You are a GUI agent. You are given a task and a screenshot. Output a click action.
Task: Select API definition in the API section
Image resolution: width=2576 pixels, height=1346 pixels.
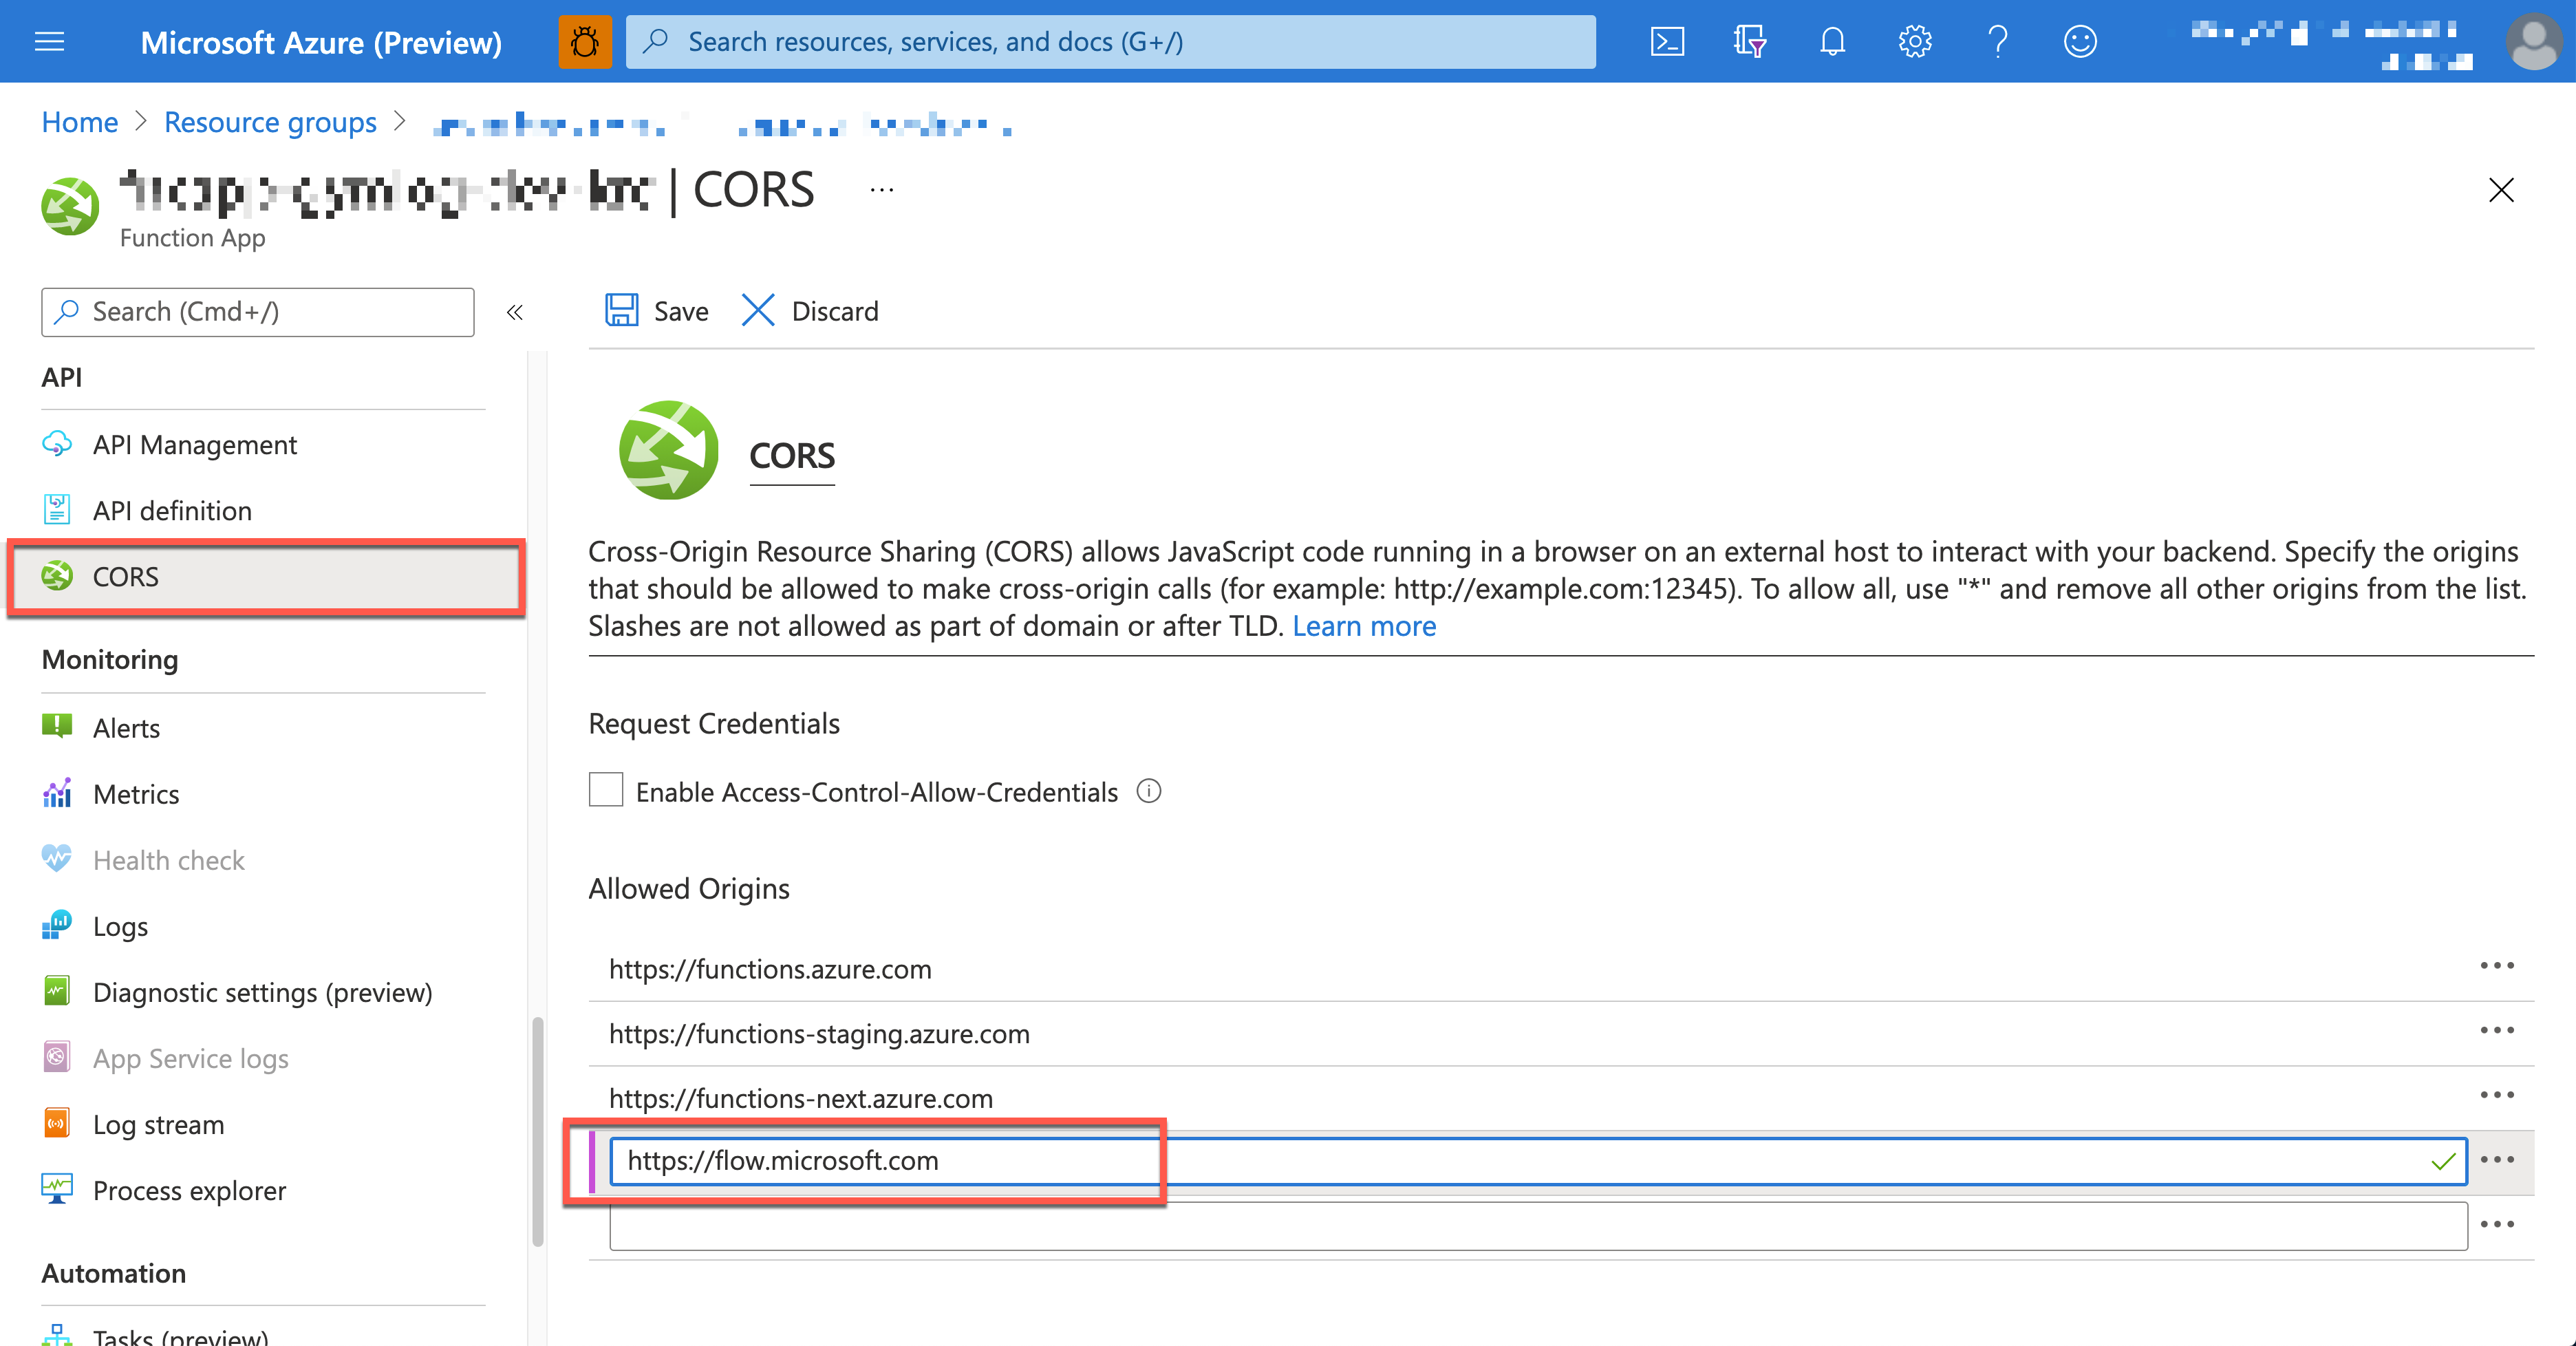pyautogui.click(x=171, y=510)
